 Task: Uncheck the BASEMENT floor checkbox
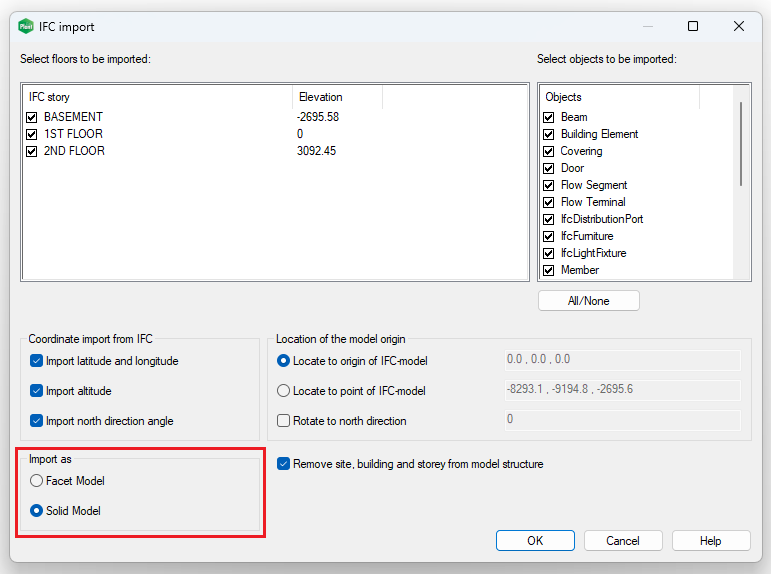click(32, 117)
